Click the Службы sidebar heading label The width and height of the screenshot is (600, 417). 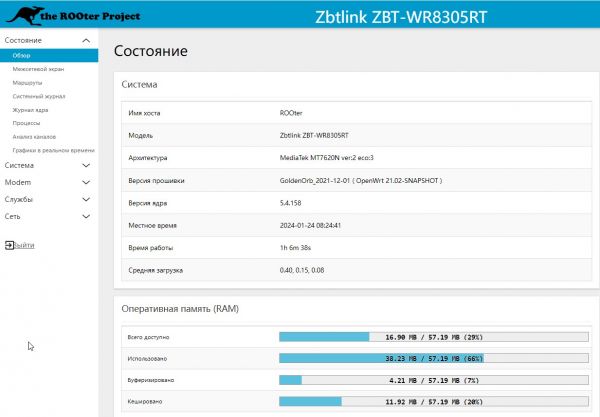click(19, 199)
